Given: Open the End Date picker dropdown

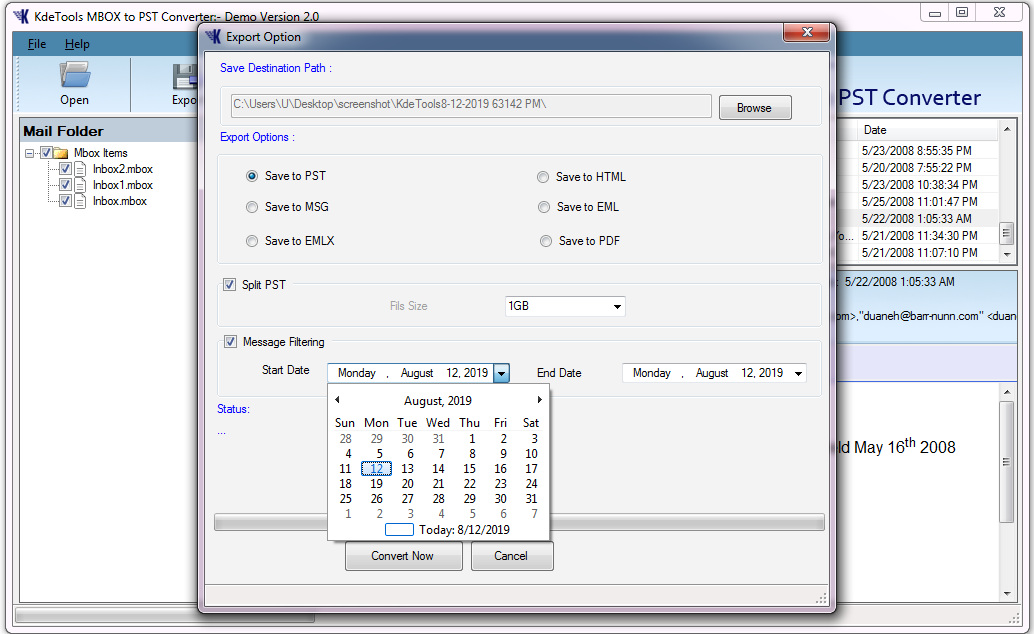Looking at the screenshot, I should click(x=798, y=373).
